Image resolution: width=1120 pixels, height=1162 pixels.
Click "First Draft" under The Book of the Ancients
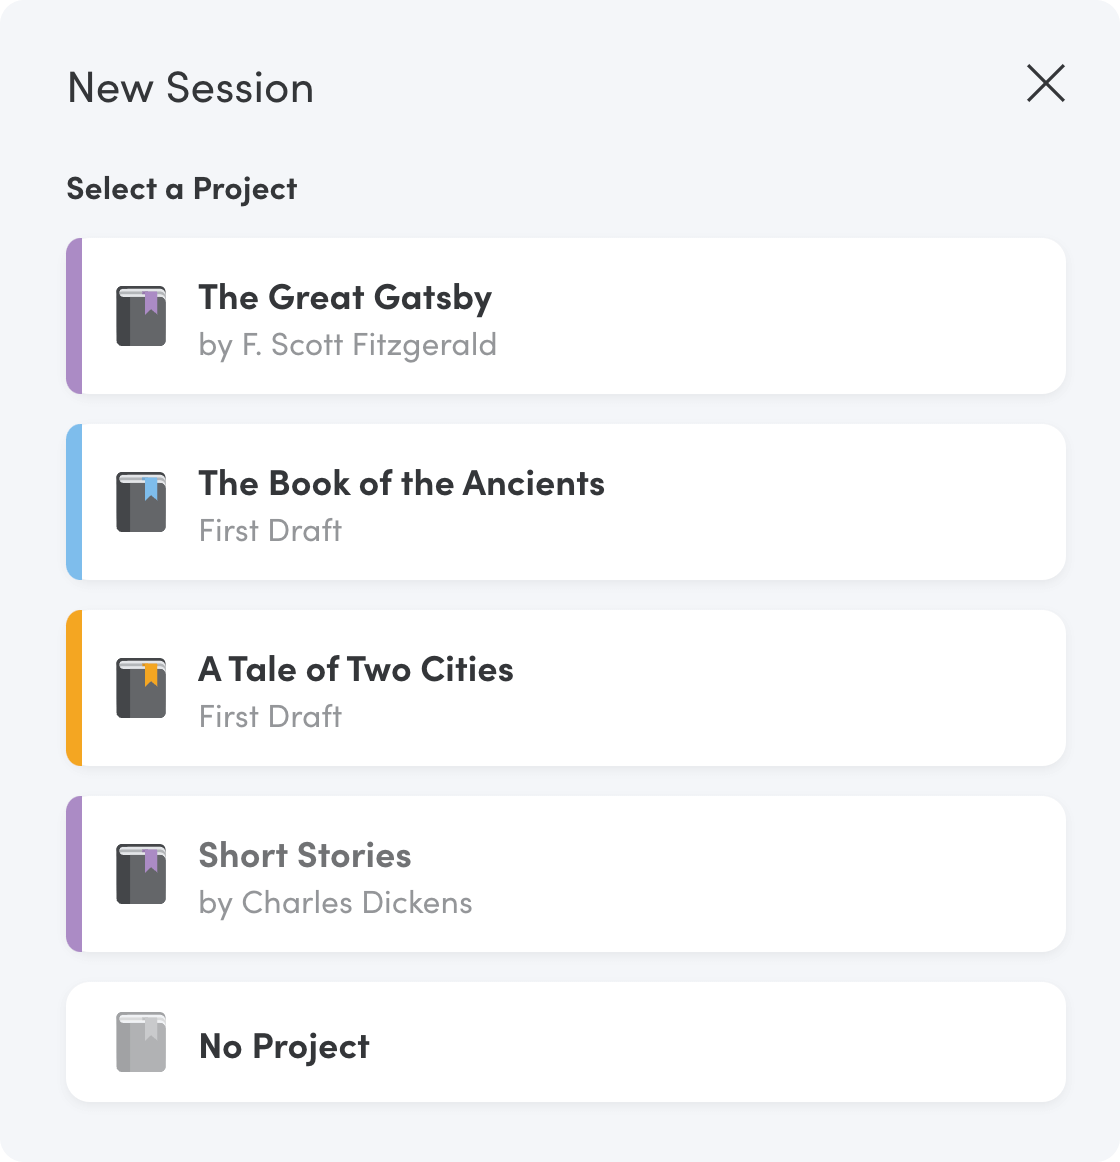[x=271, y=531]
